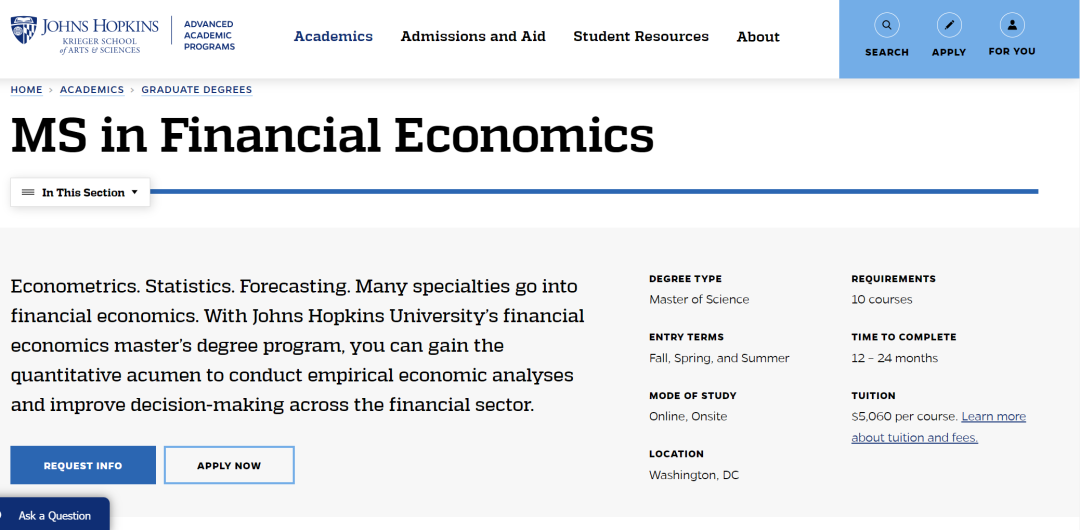Click the MS in Financial Economics heading
Viewport: 1080px width, 530px height.
[332, 136]
